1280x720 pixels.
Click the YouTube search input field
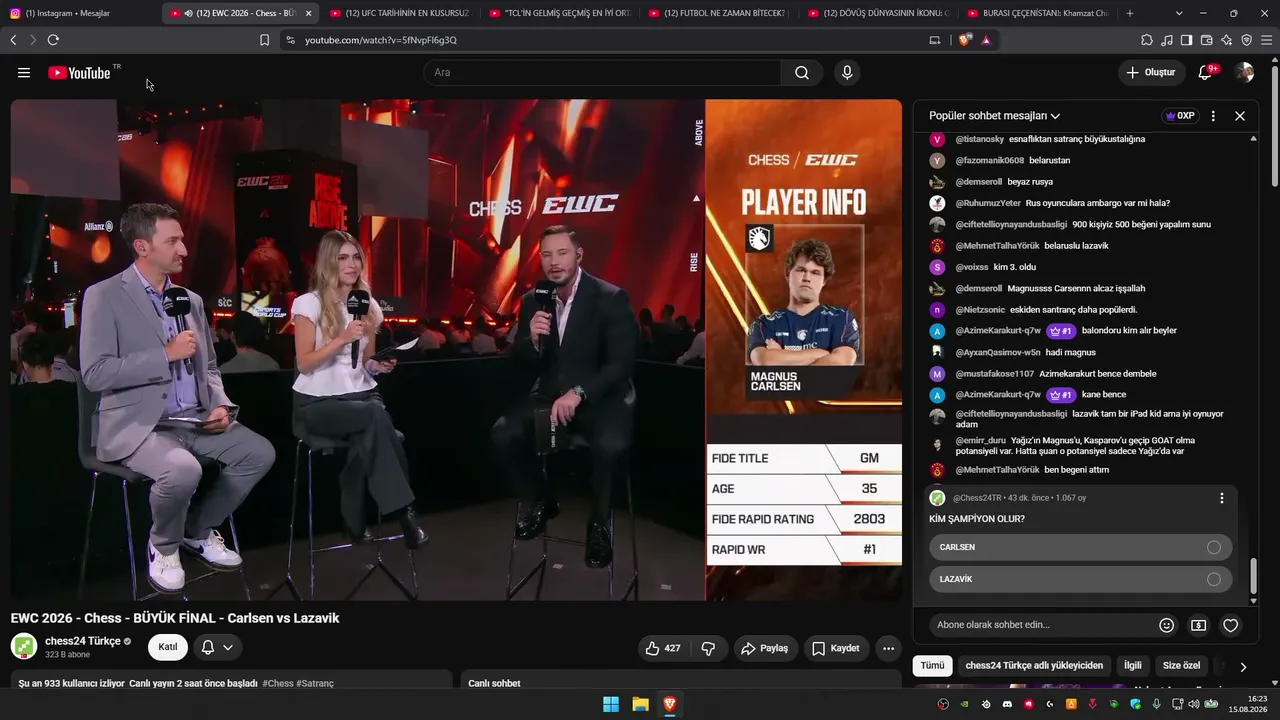coord(602,73)
